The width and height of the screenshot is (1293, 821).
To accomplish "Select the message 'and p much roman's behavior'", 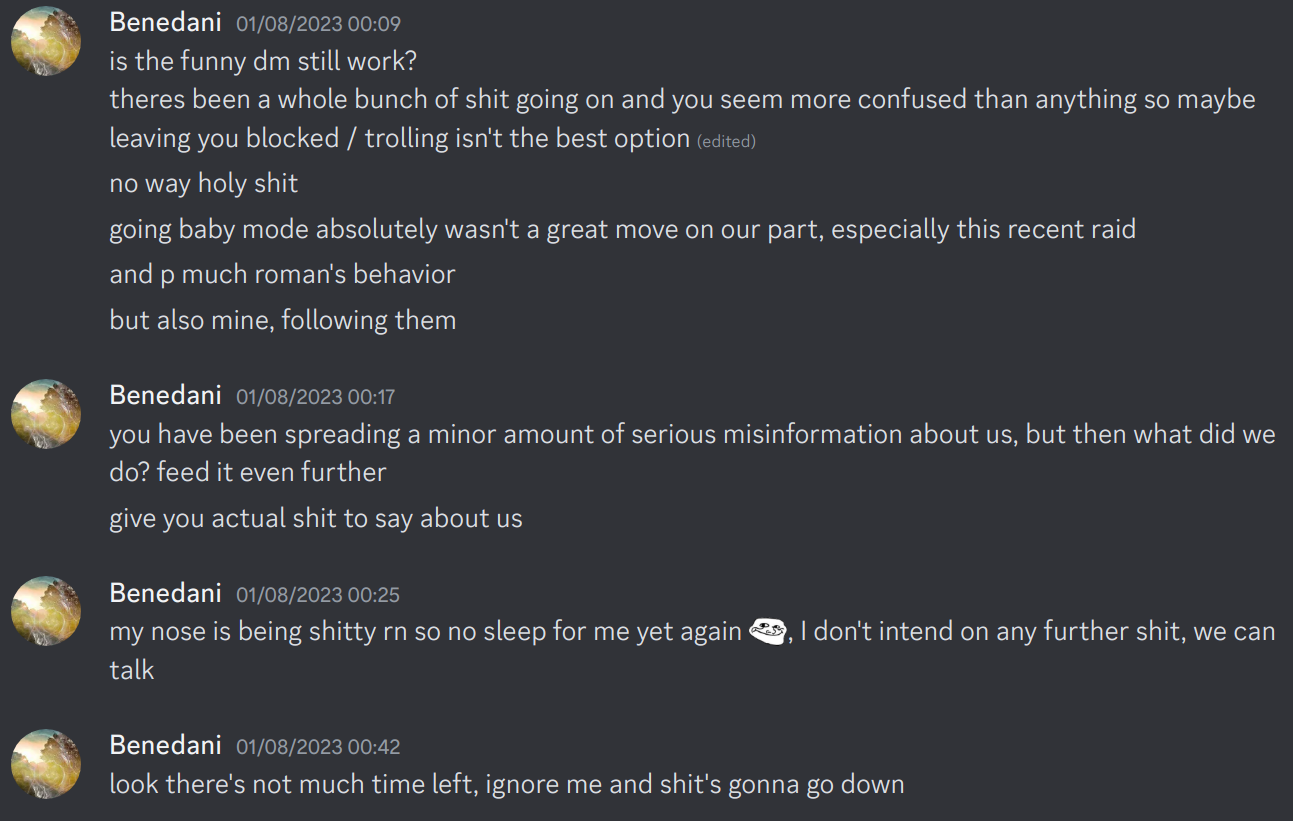I will [x=282, y=274].
